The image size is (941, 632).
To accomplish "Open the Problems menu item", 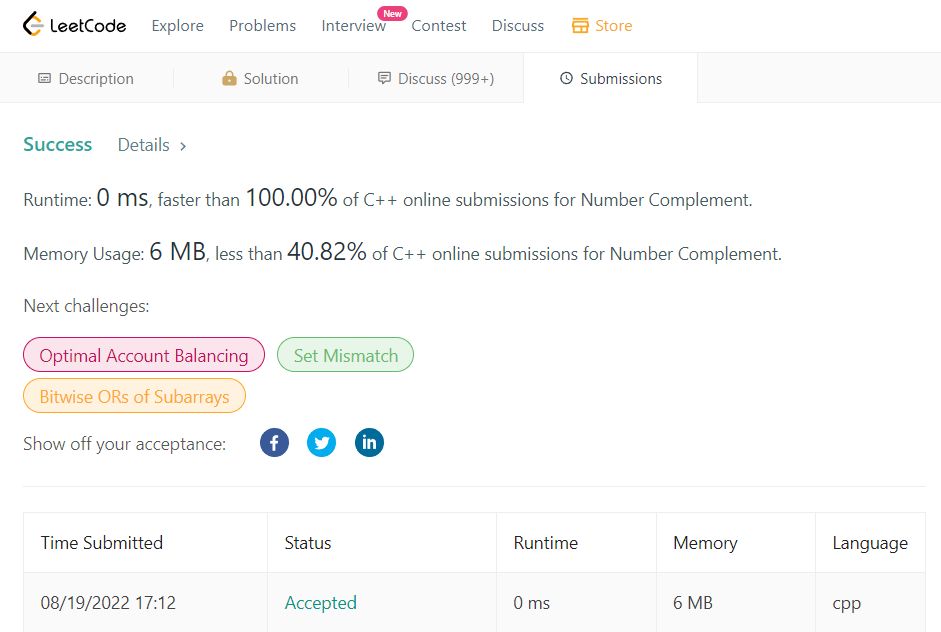I will point(262,26).
